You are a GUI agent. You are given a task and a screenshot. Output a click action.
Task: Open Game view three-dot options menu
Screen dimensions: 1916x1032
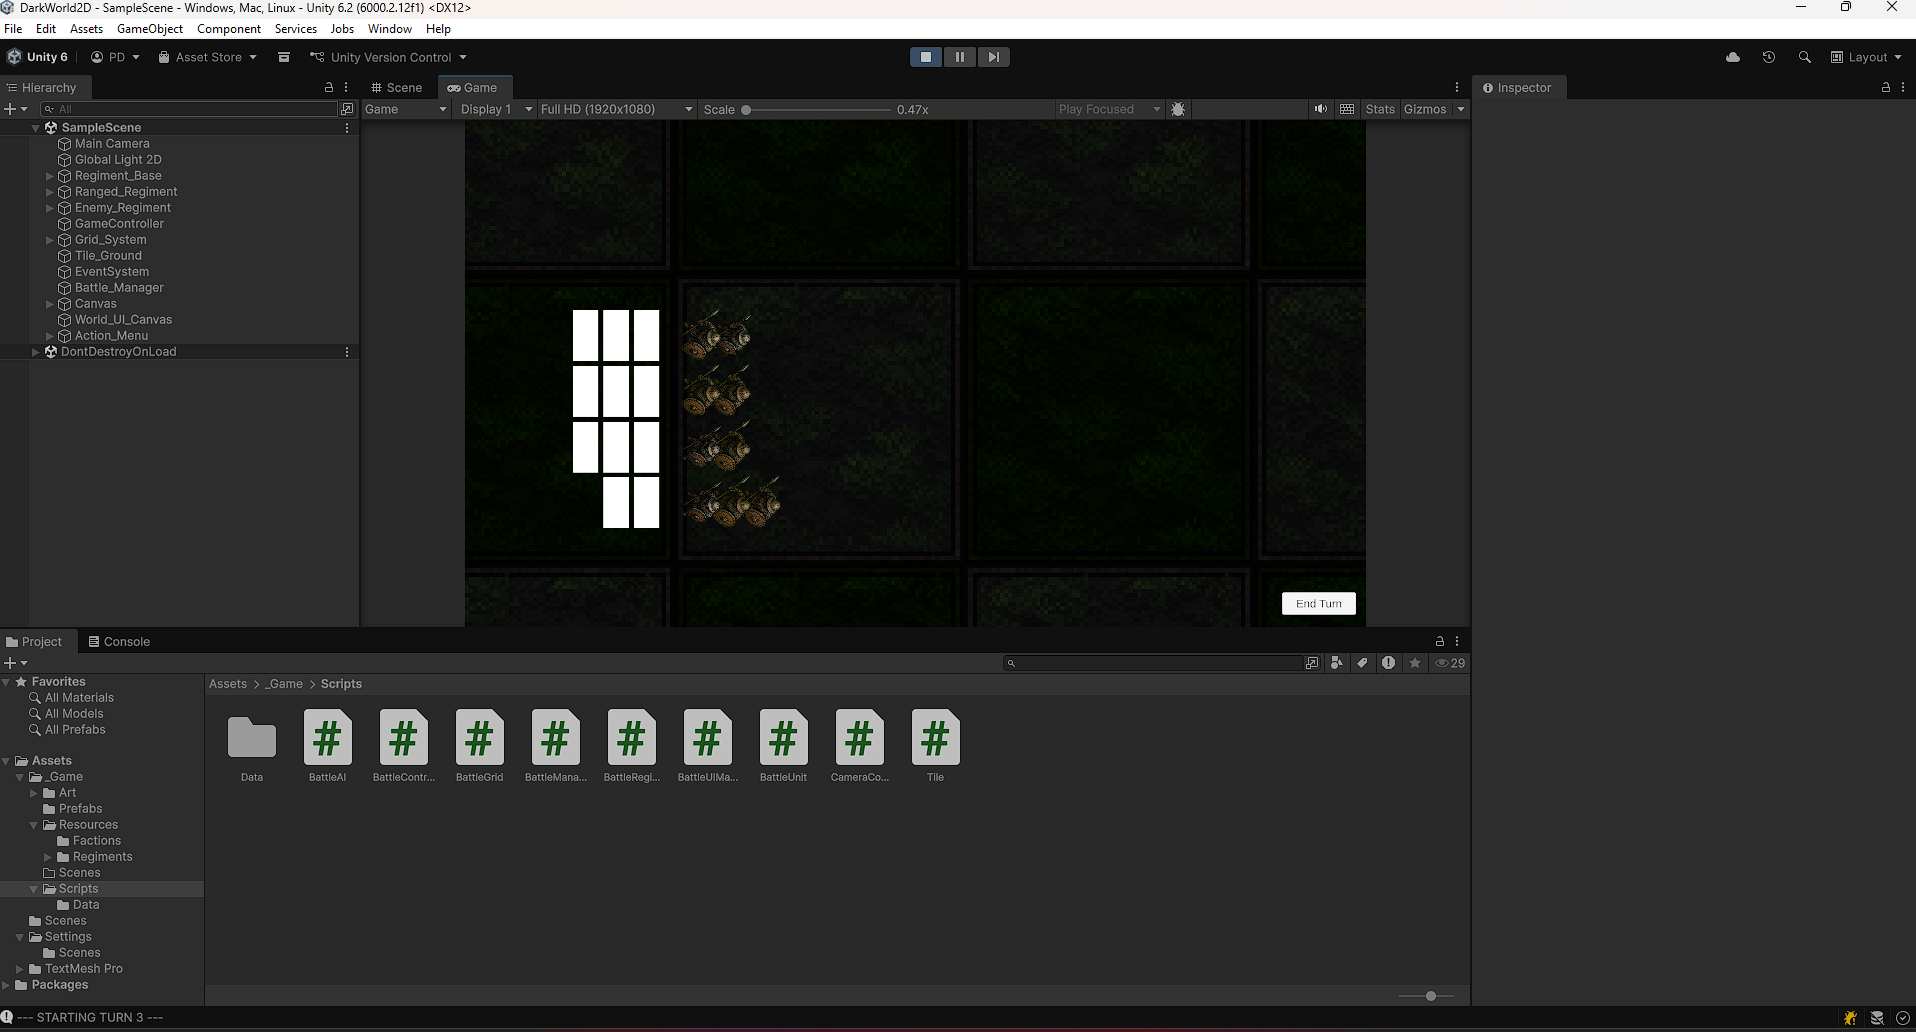pyautogui.click(x=1457, y=87)
